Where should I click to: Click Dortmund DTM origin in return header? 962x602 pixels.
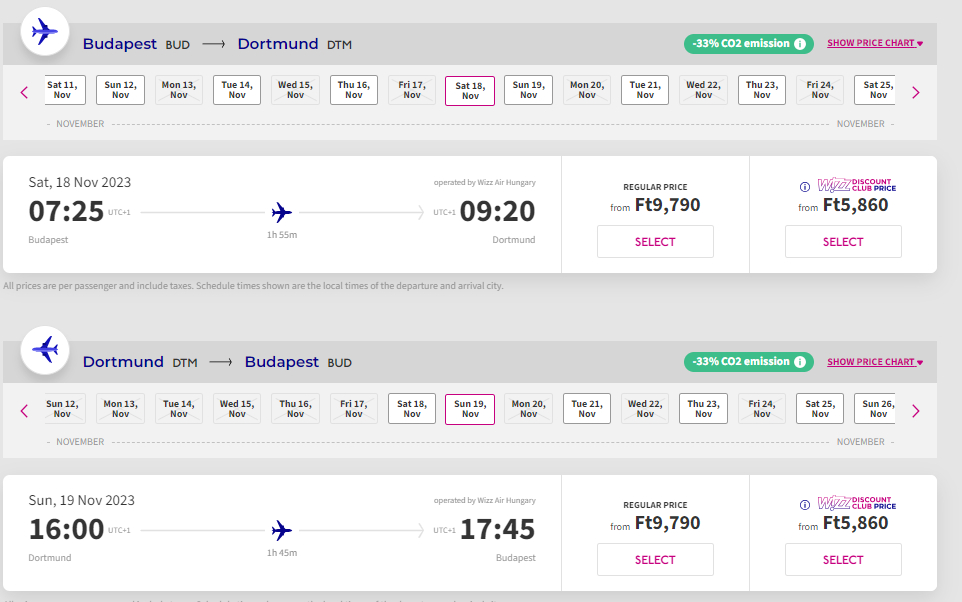(x=140, y=362)
